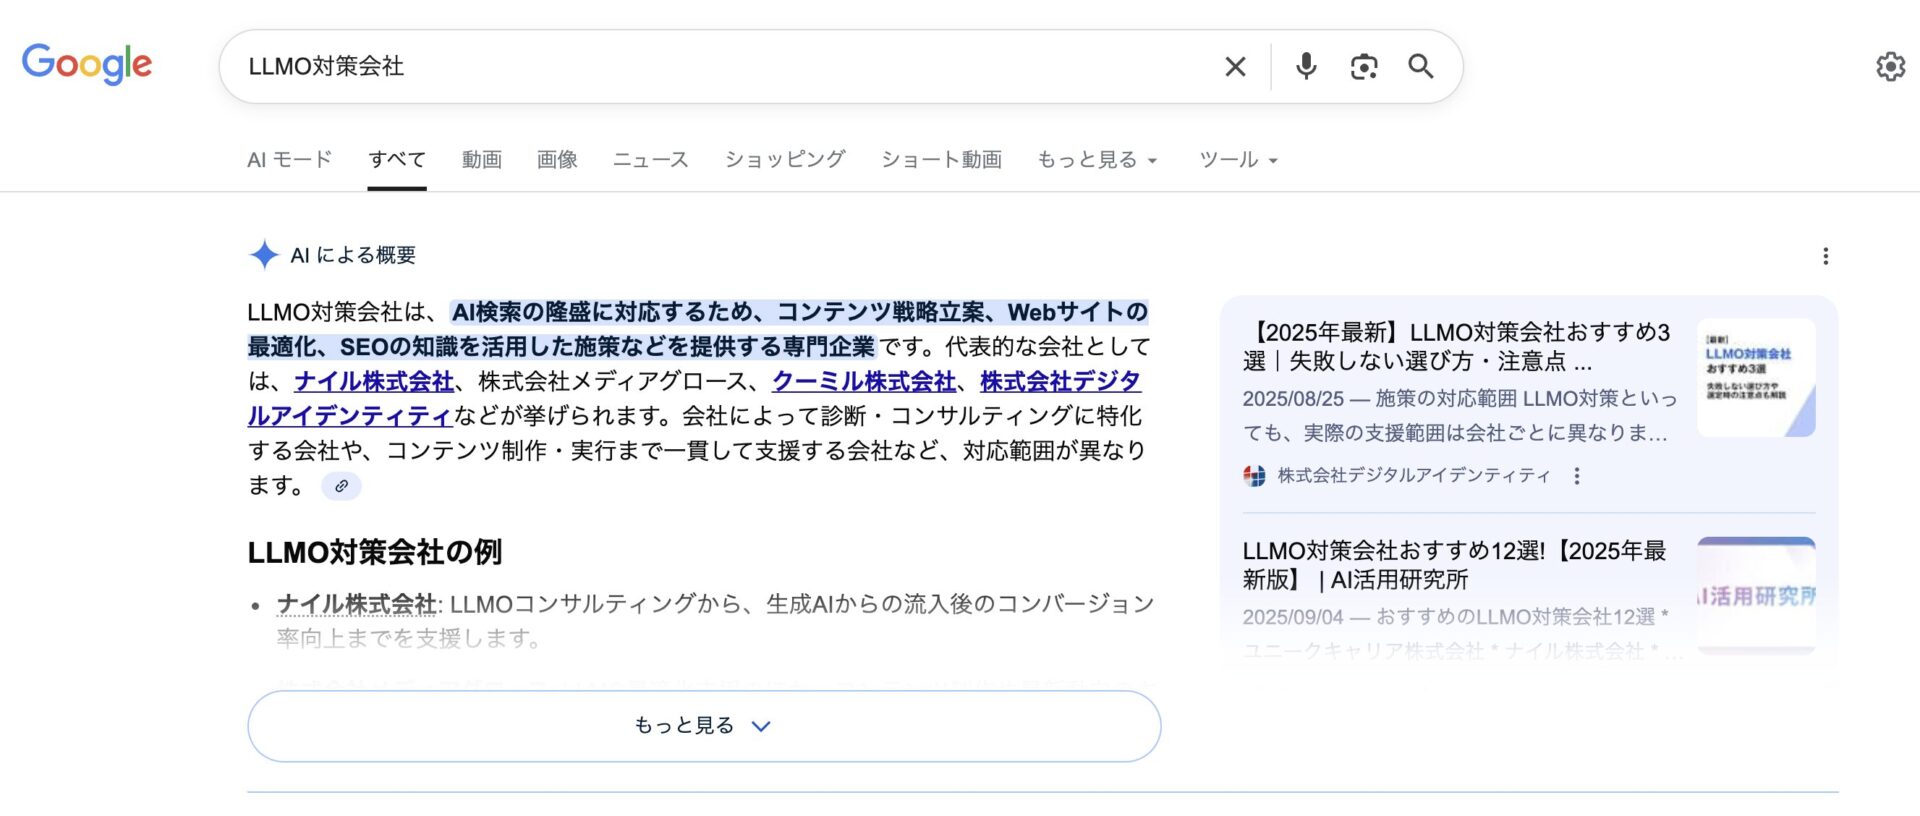
Task: Click the dotted ナイル株式会社 term in the bullet list
Action: tap(357, 604)
